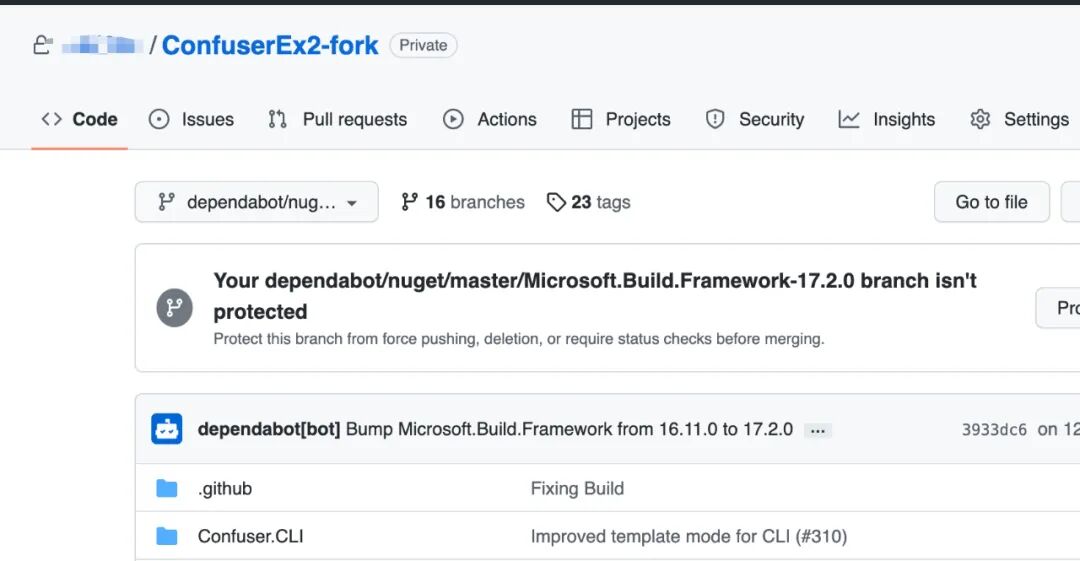Screen dimensions: 1080x561
Task: Open the Confuser.CLI folder
Action: 251,536
